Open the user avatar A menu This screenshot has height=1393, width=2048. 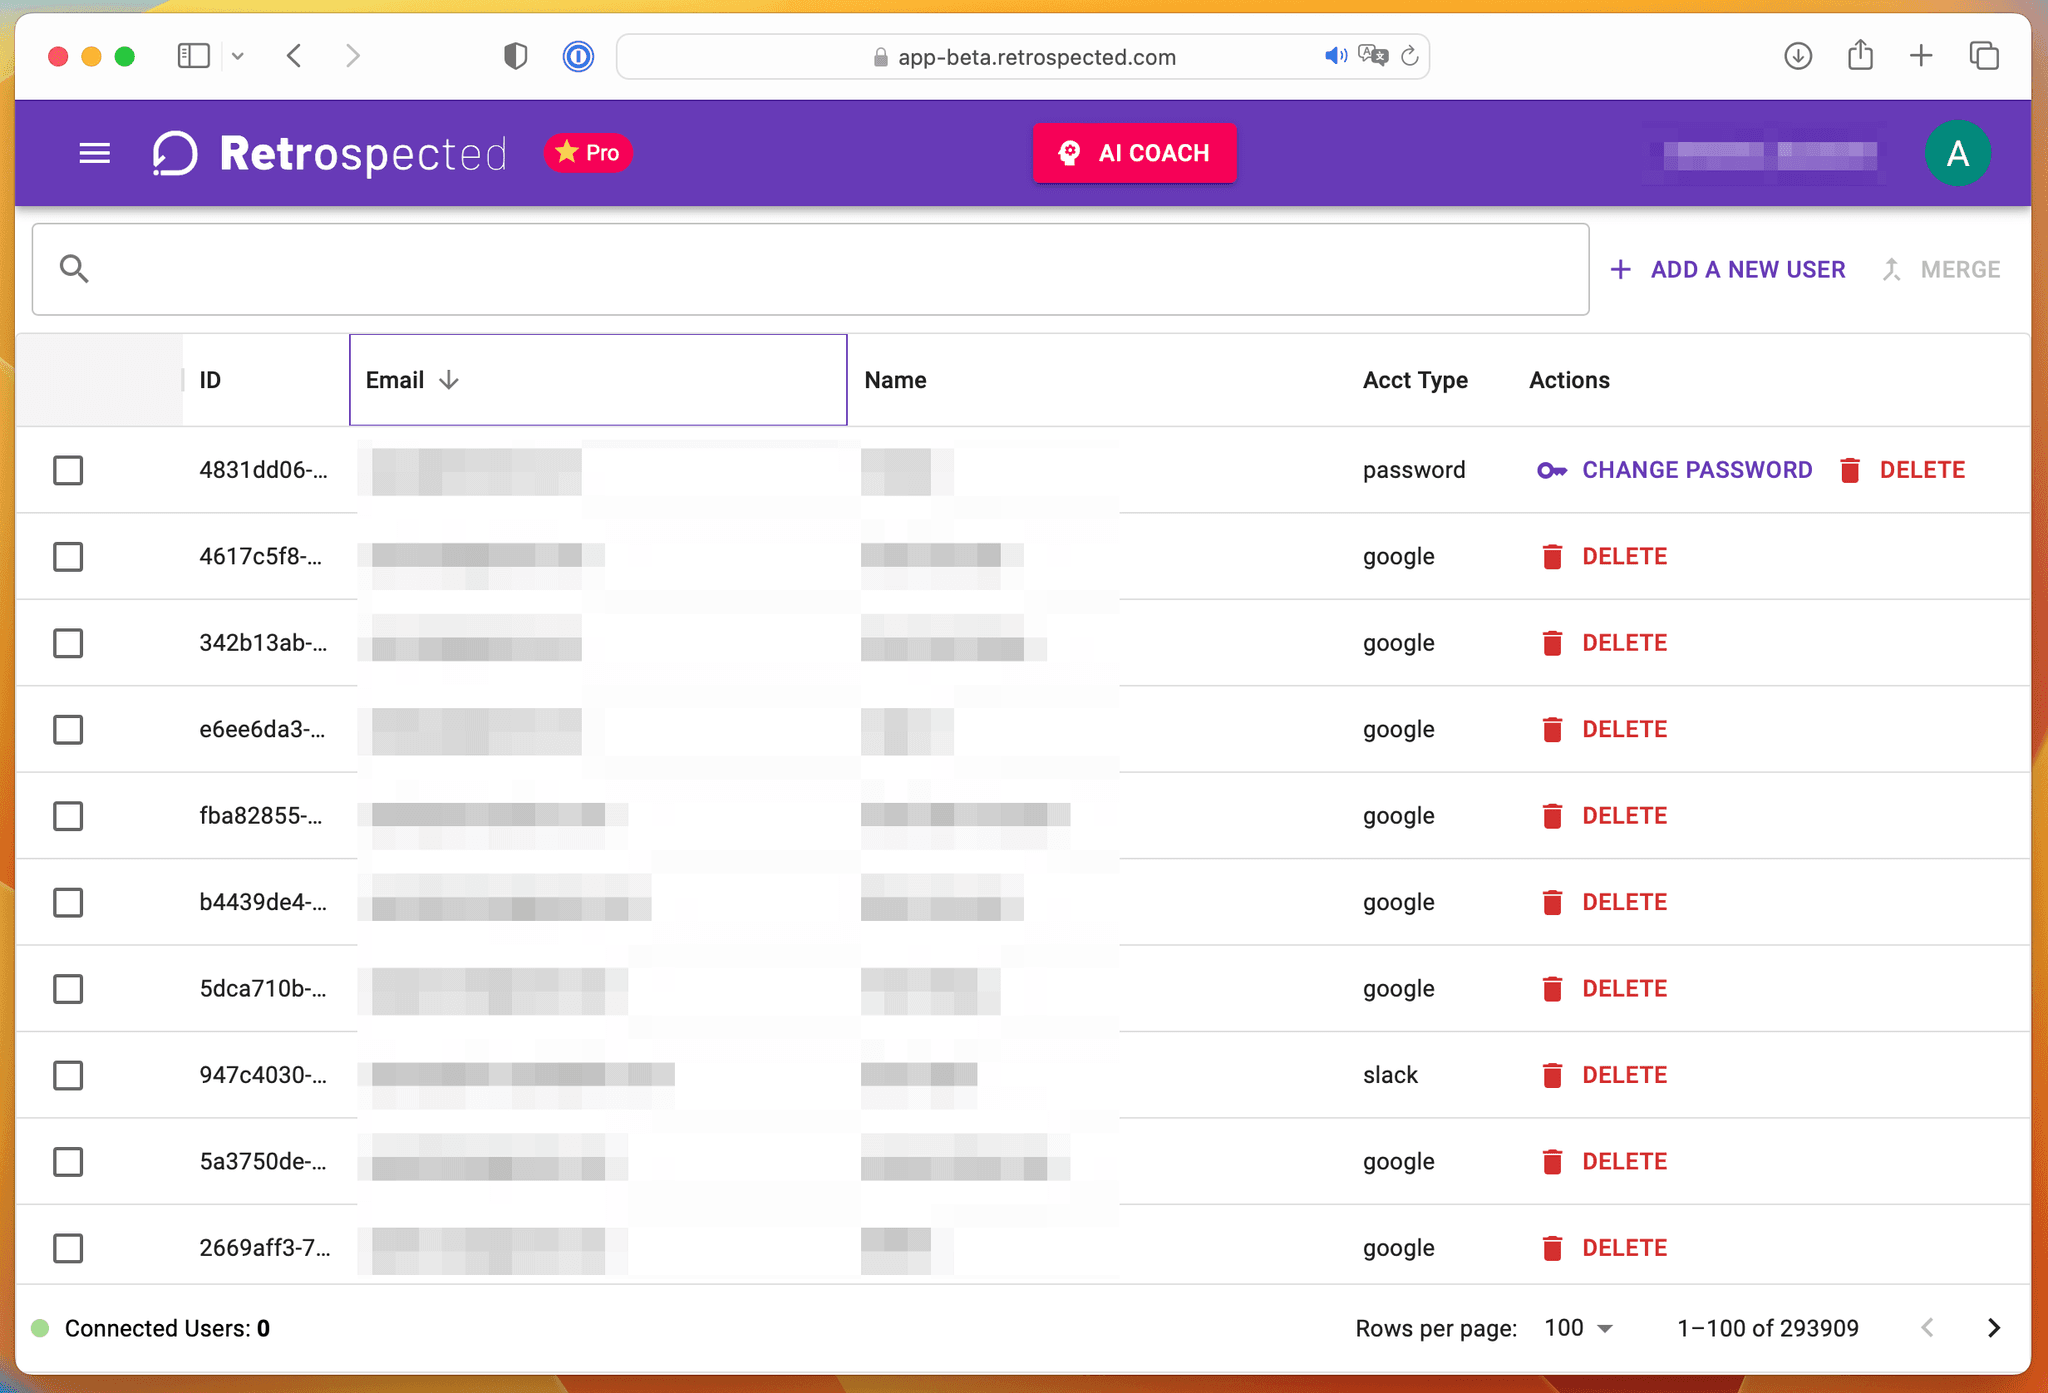pos(1957,153)
